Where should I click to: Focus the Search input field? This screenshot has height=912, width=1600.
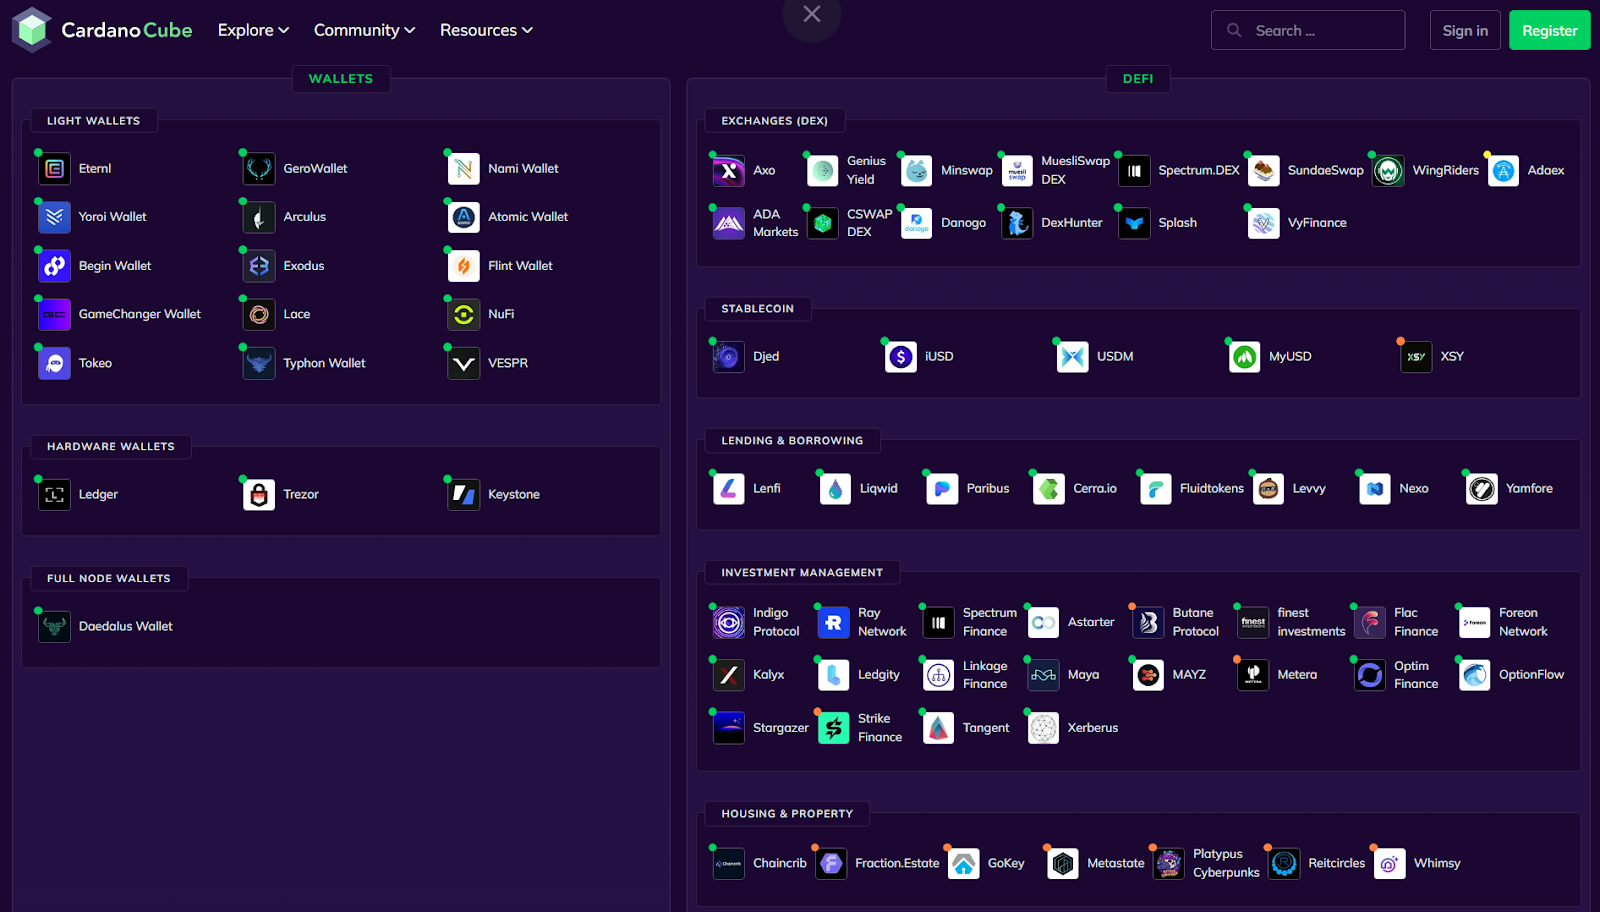(x=1308, y=30)
